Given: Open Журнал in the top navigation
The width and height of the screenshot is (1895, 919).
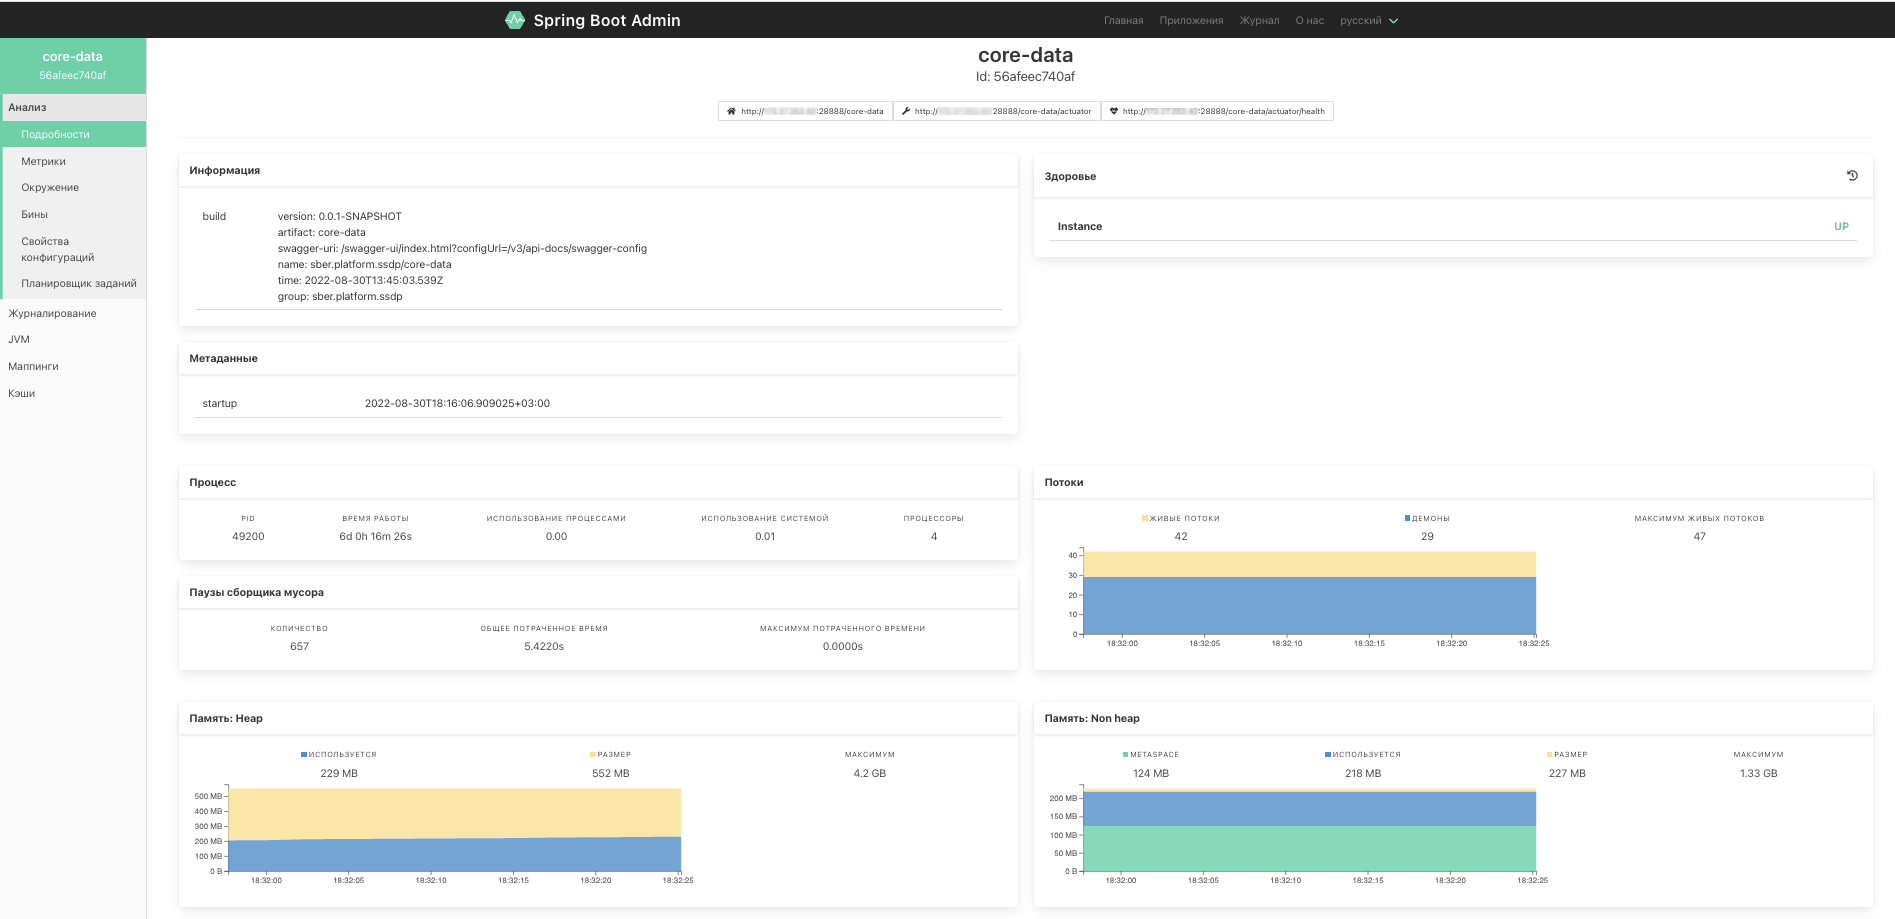Looking at the screenshot, I should (1259, 20).
